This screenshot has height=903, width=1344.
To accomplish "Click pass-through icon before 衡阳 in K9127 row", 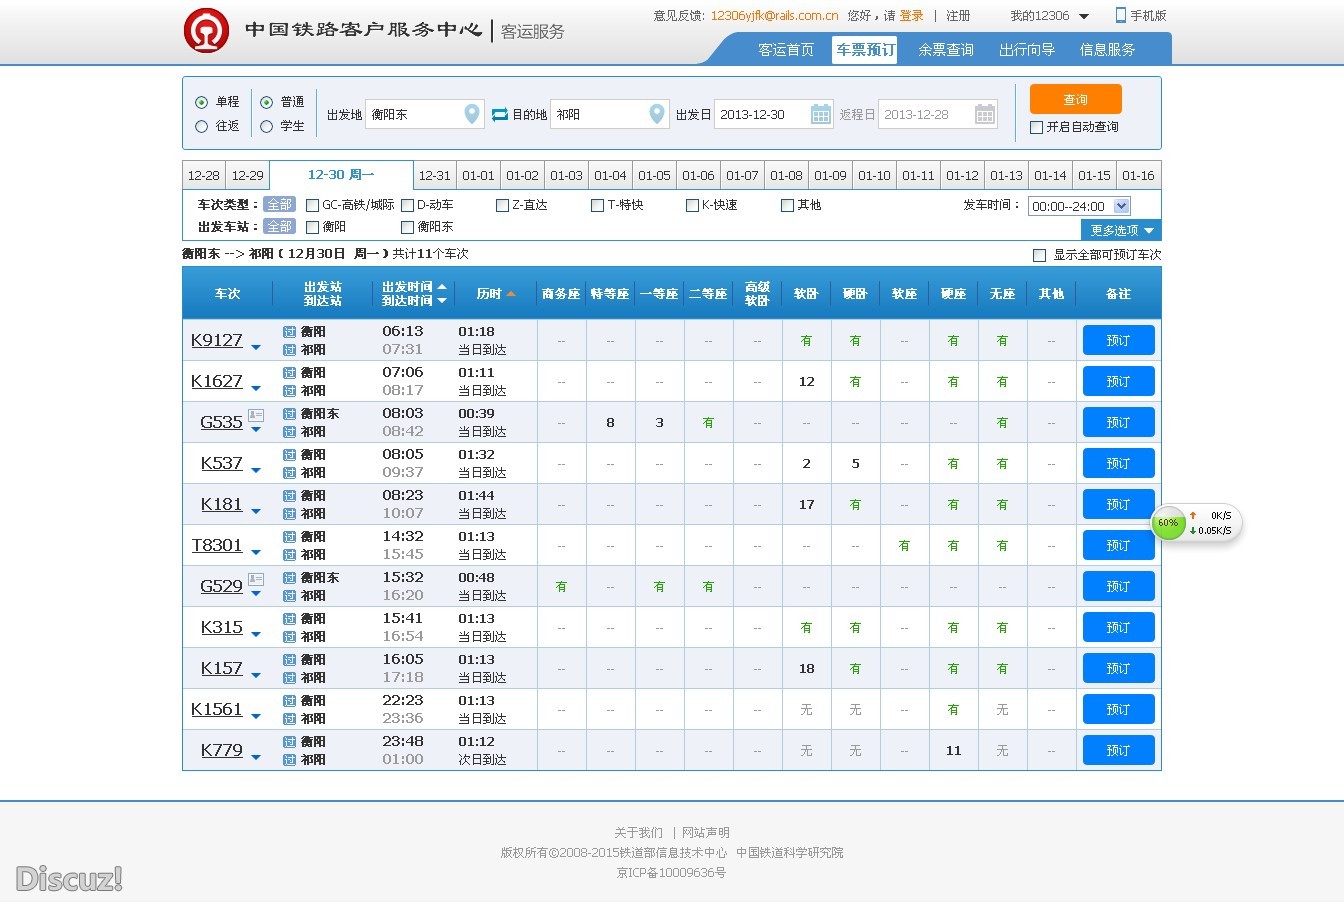I will coord(289,331).
